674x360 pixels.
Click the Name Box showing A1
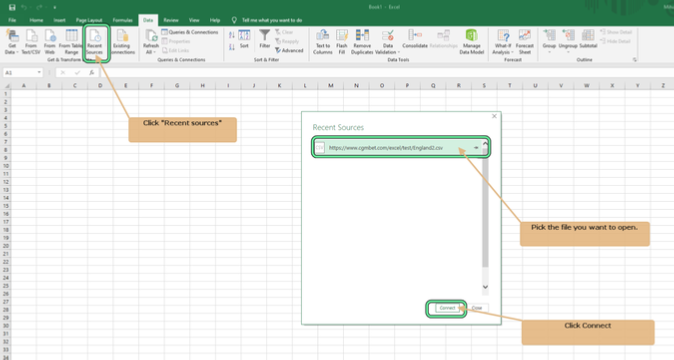[20, 73]
